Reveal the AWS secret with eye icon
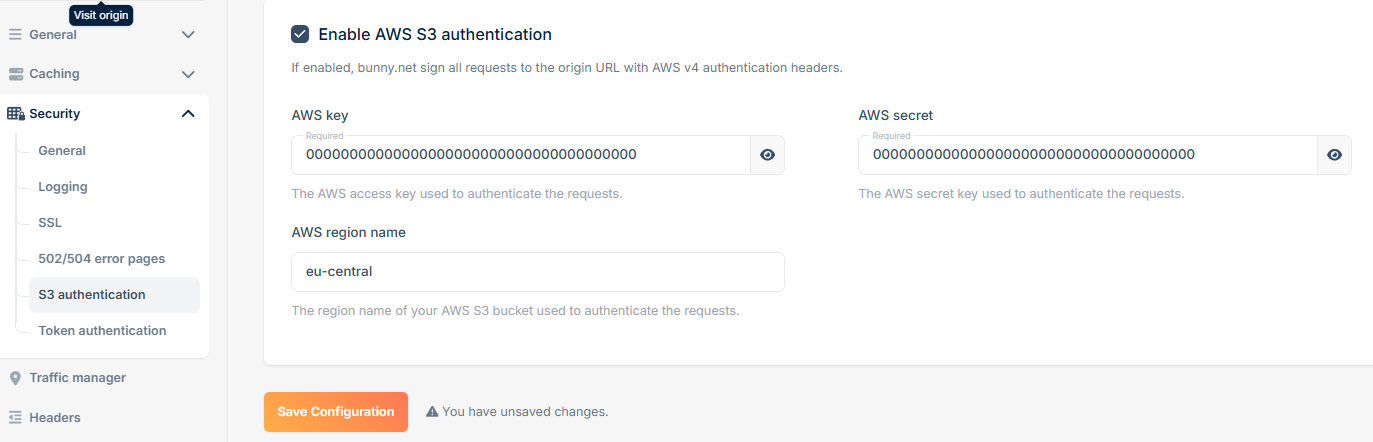The image size is (1373, 442). pyautogui.click(x=1334, y=155)
